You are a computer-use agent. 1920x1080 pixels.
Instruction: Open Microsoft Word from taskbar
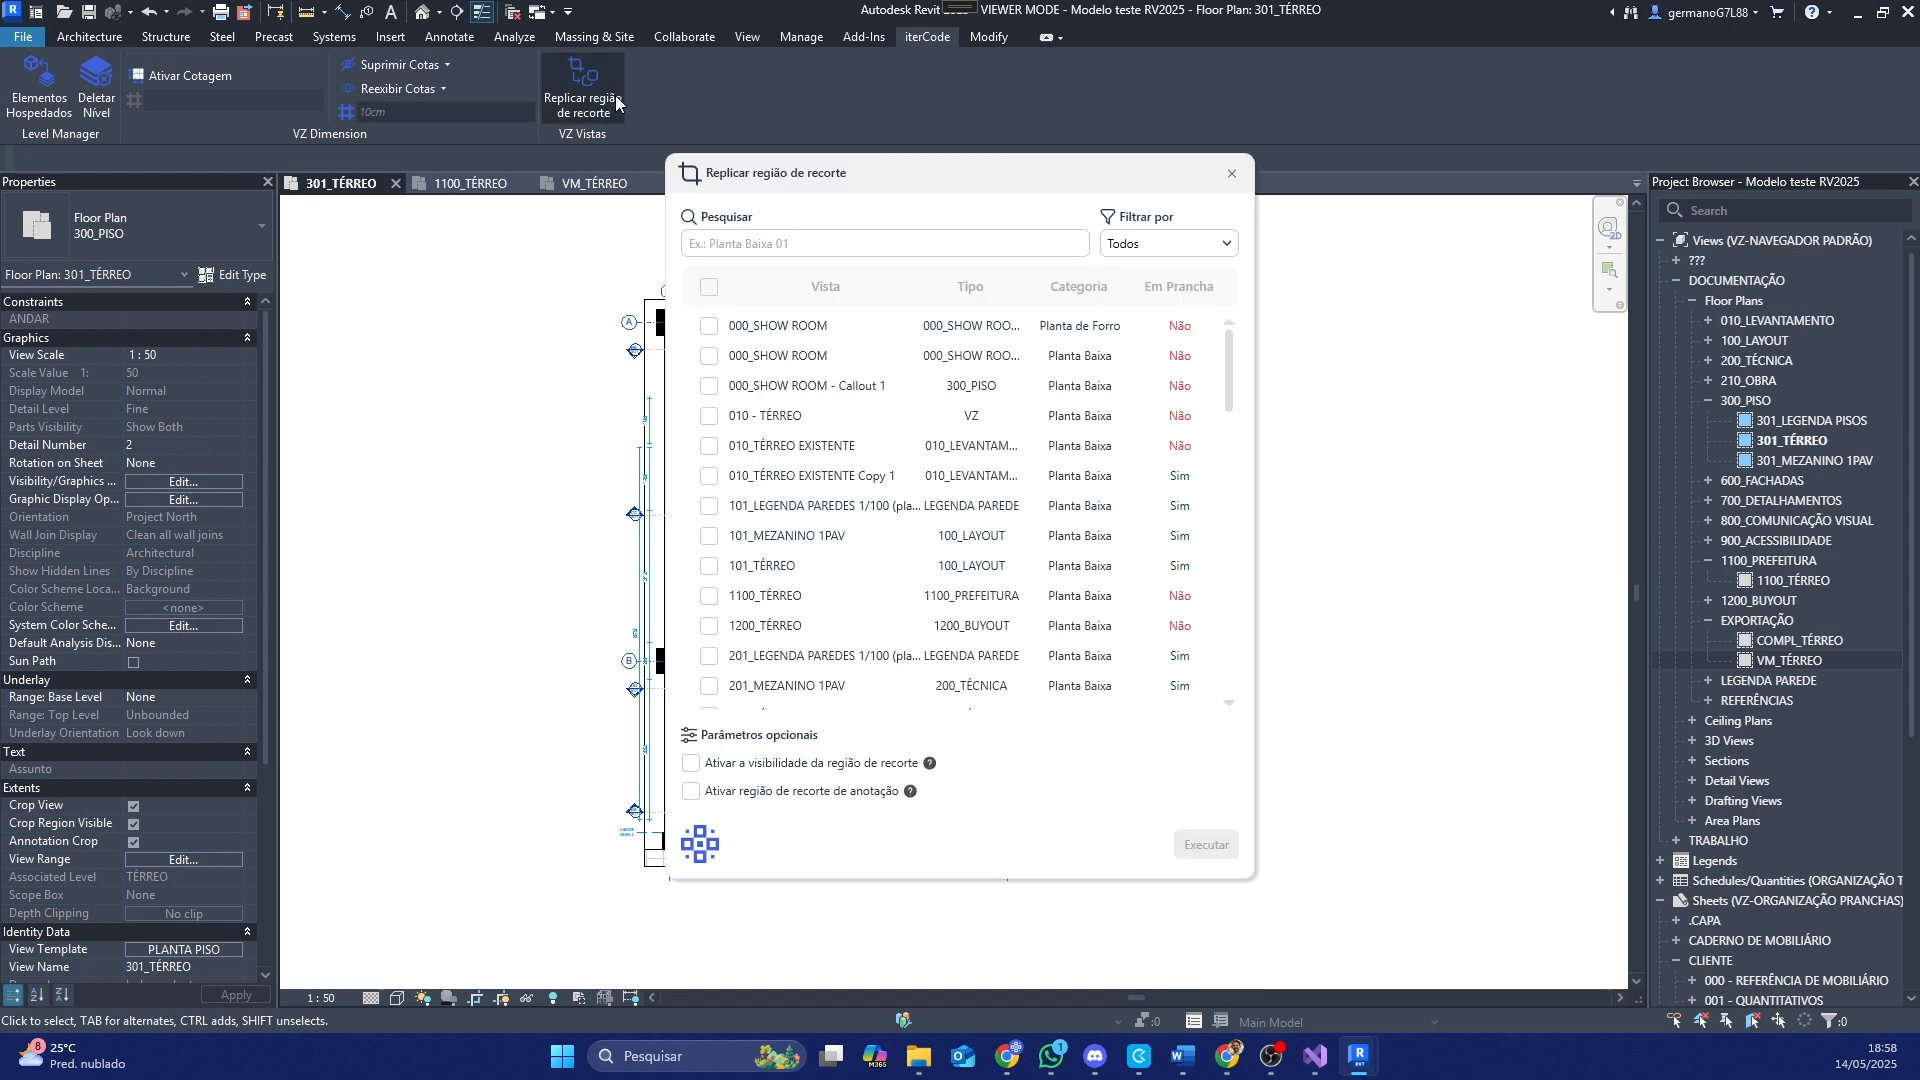click(x=1183, y=1056)
